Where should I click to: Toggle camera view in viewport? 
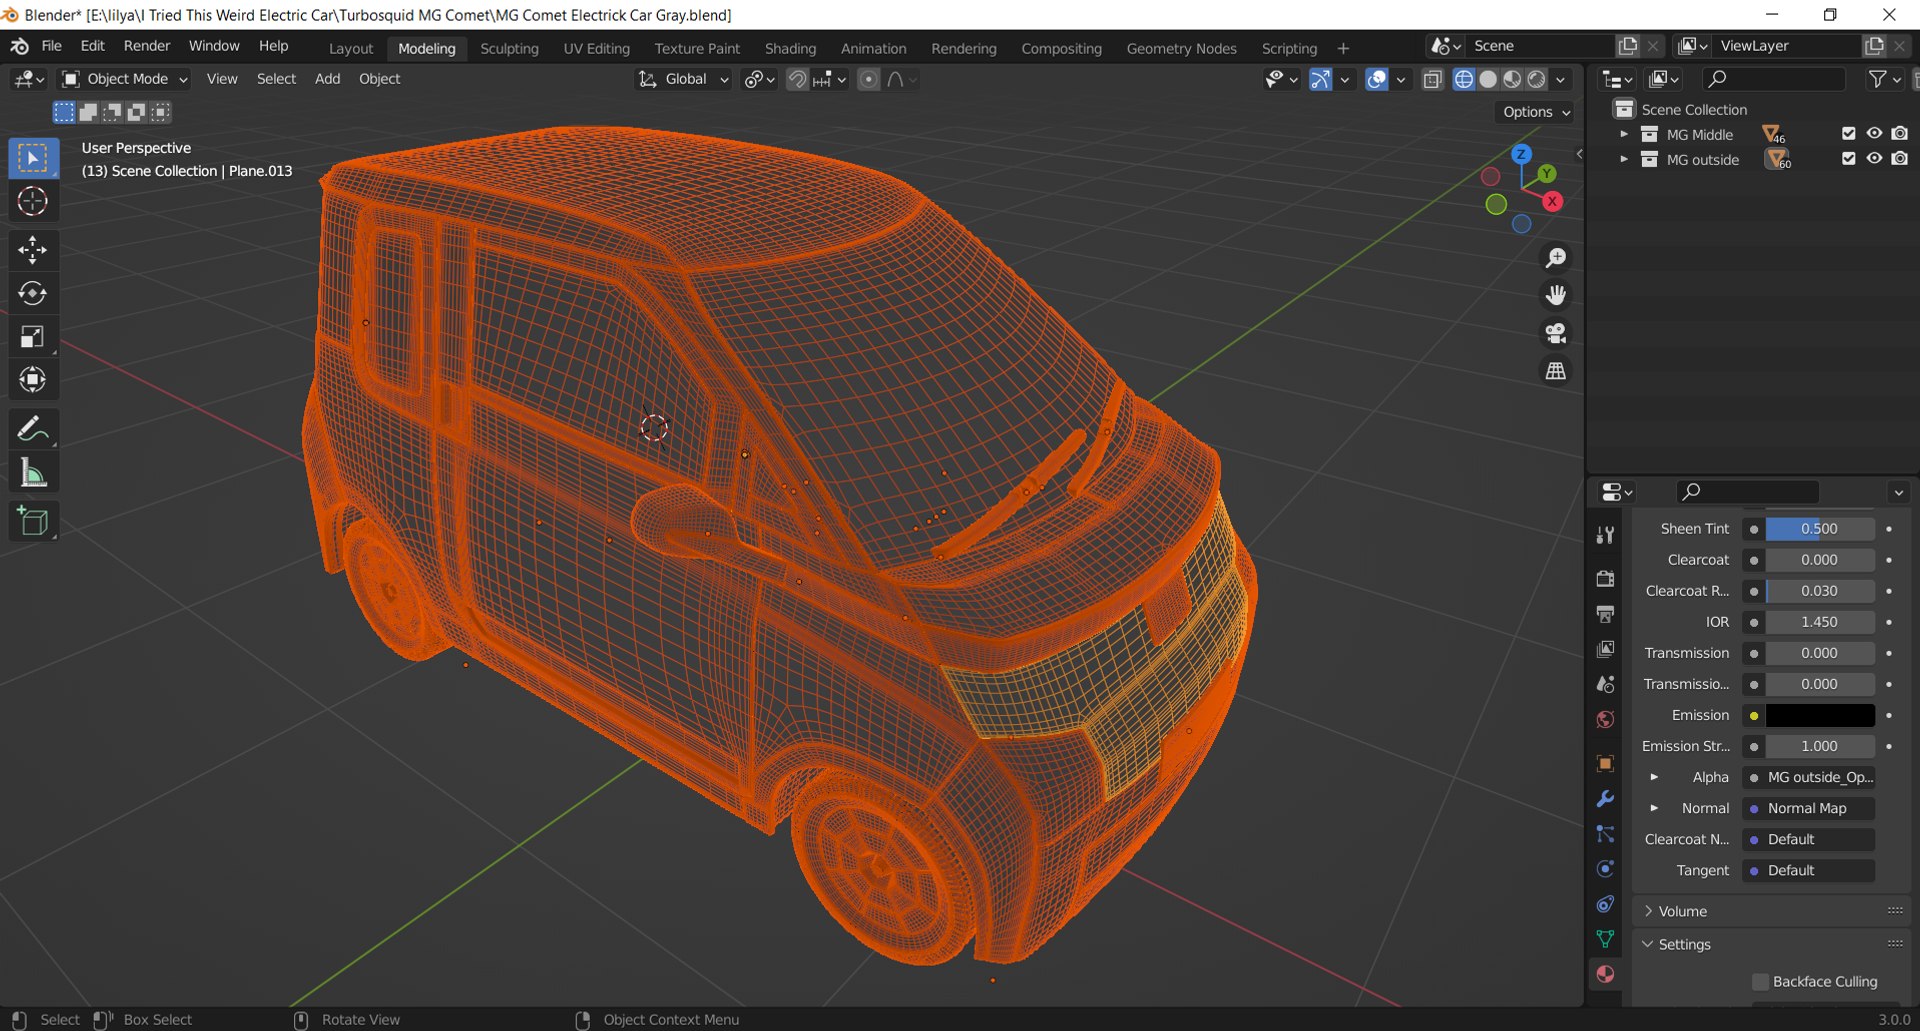[x=1555, y=333]
